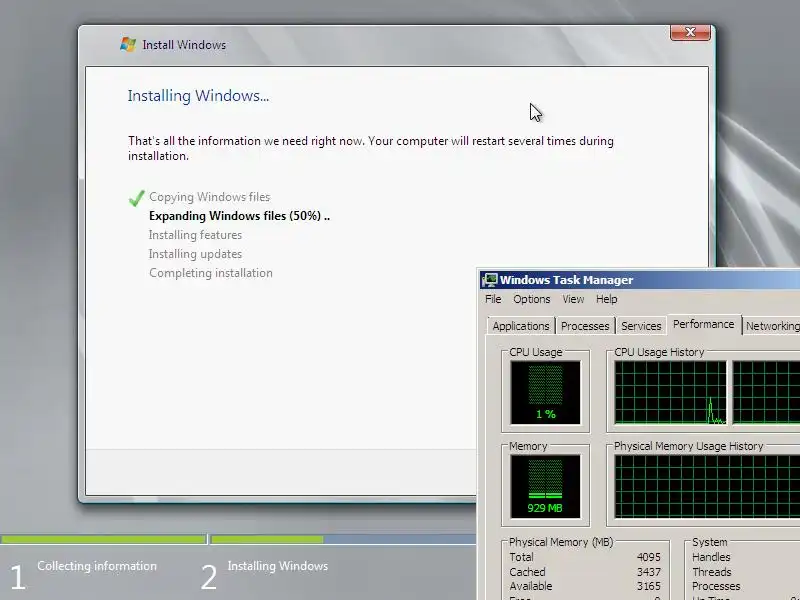
Task: Click the Task Manager title bar icon
Action: (490, 280)
